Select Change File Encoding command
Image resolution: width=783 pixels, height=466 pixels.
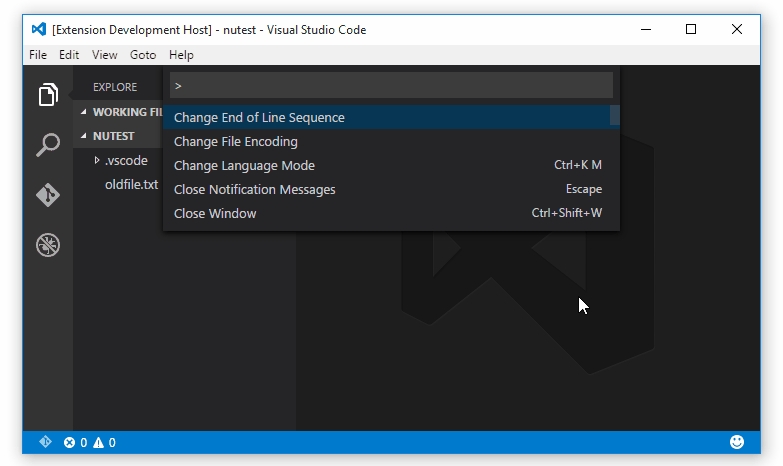point(236,141)
